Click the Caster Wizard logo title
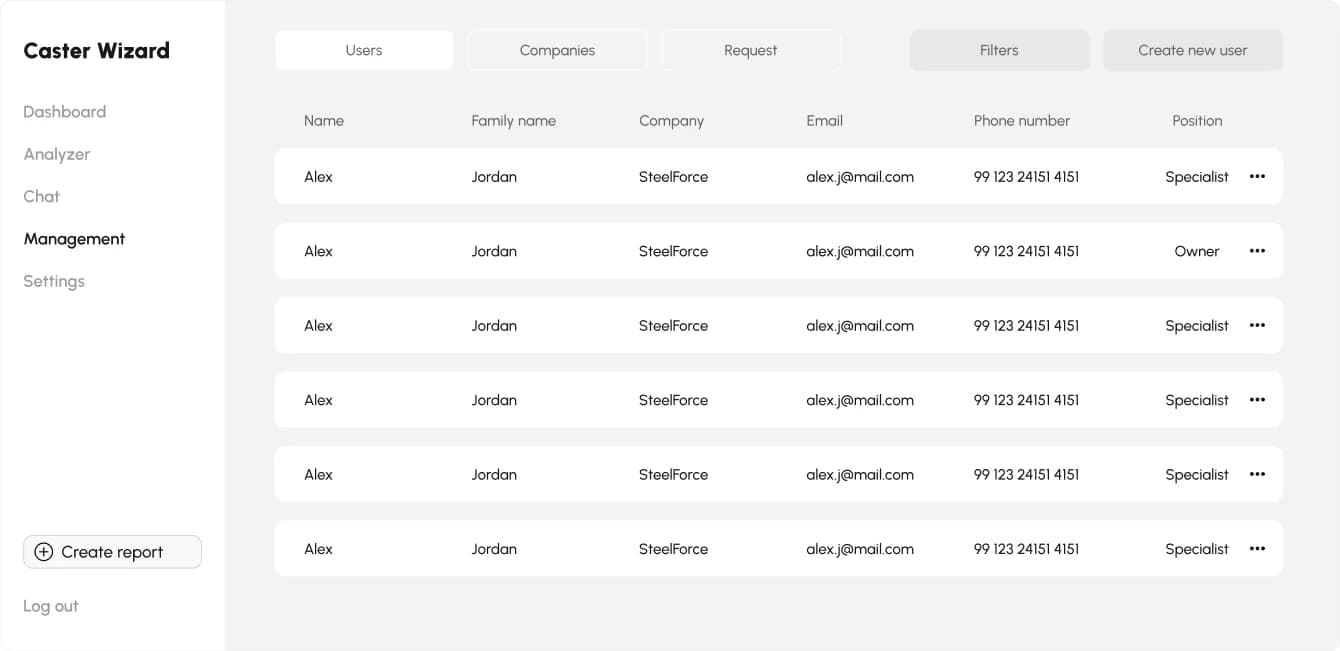This screenshot has width=1340, height=651. [x=97, y=51]
